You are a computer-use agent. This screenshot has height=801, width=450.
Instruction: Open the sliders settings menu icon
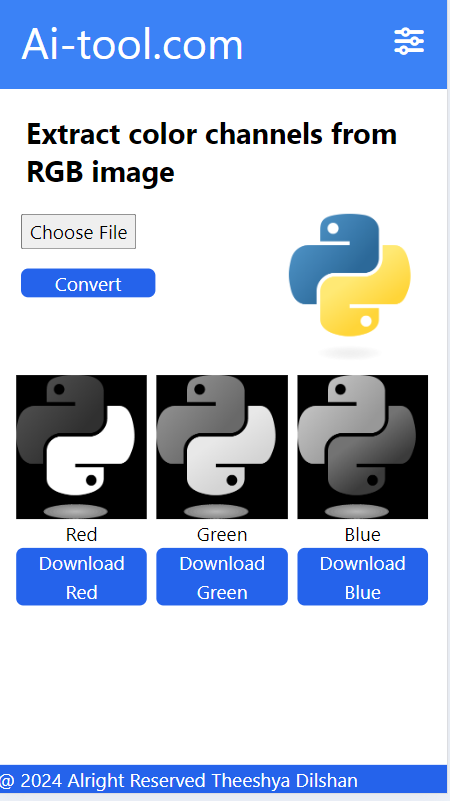point(409,41)
